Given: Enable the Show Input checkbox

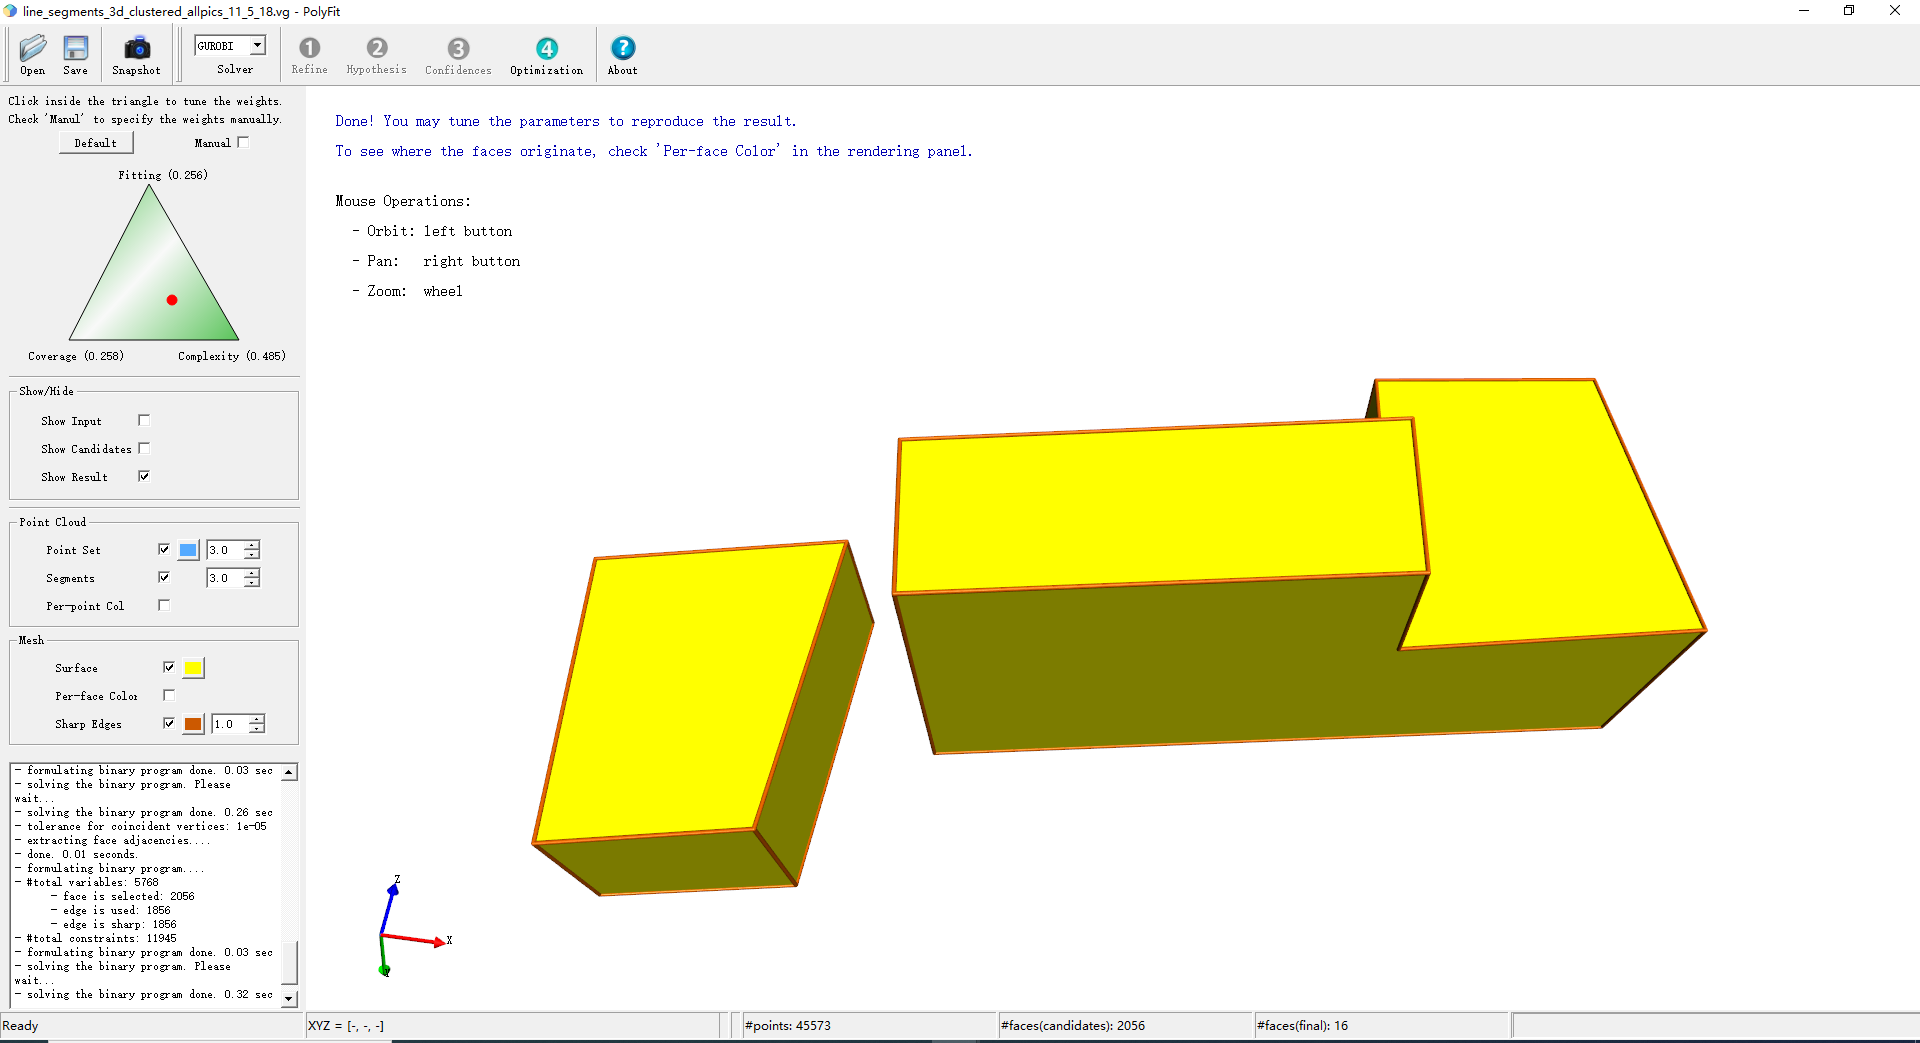Looking at the screenshot, I should [144, 420].
